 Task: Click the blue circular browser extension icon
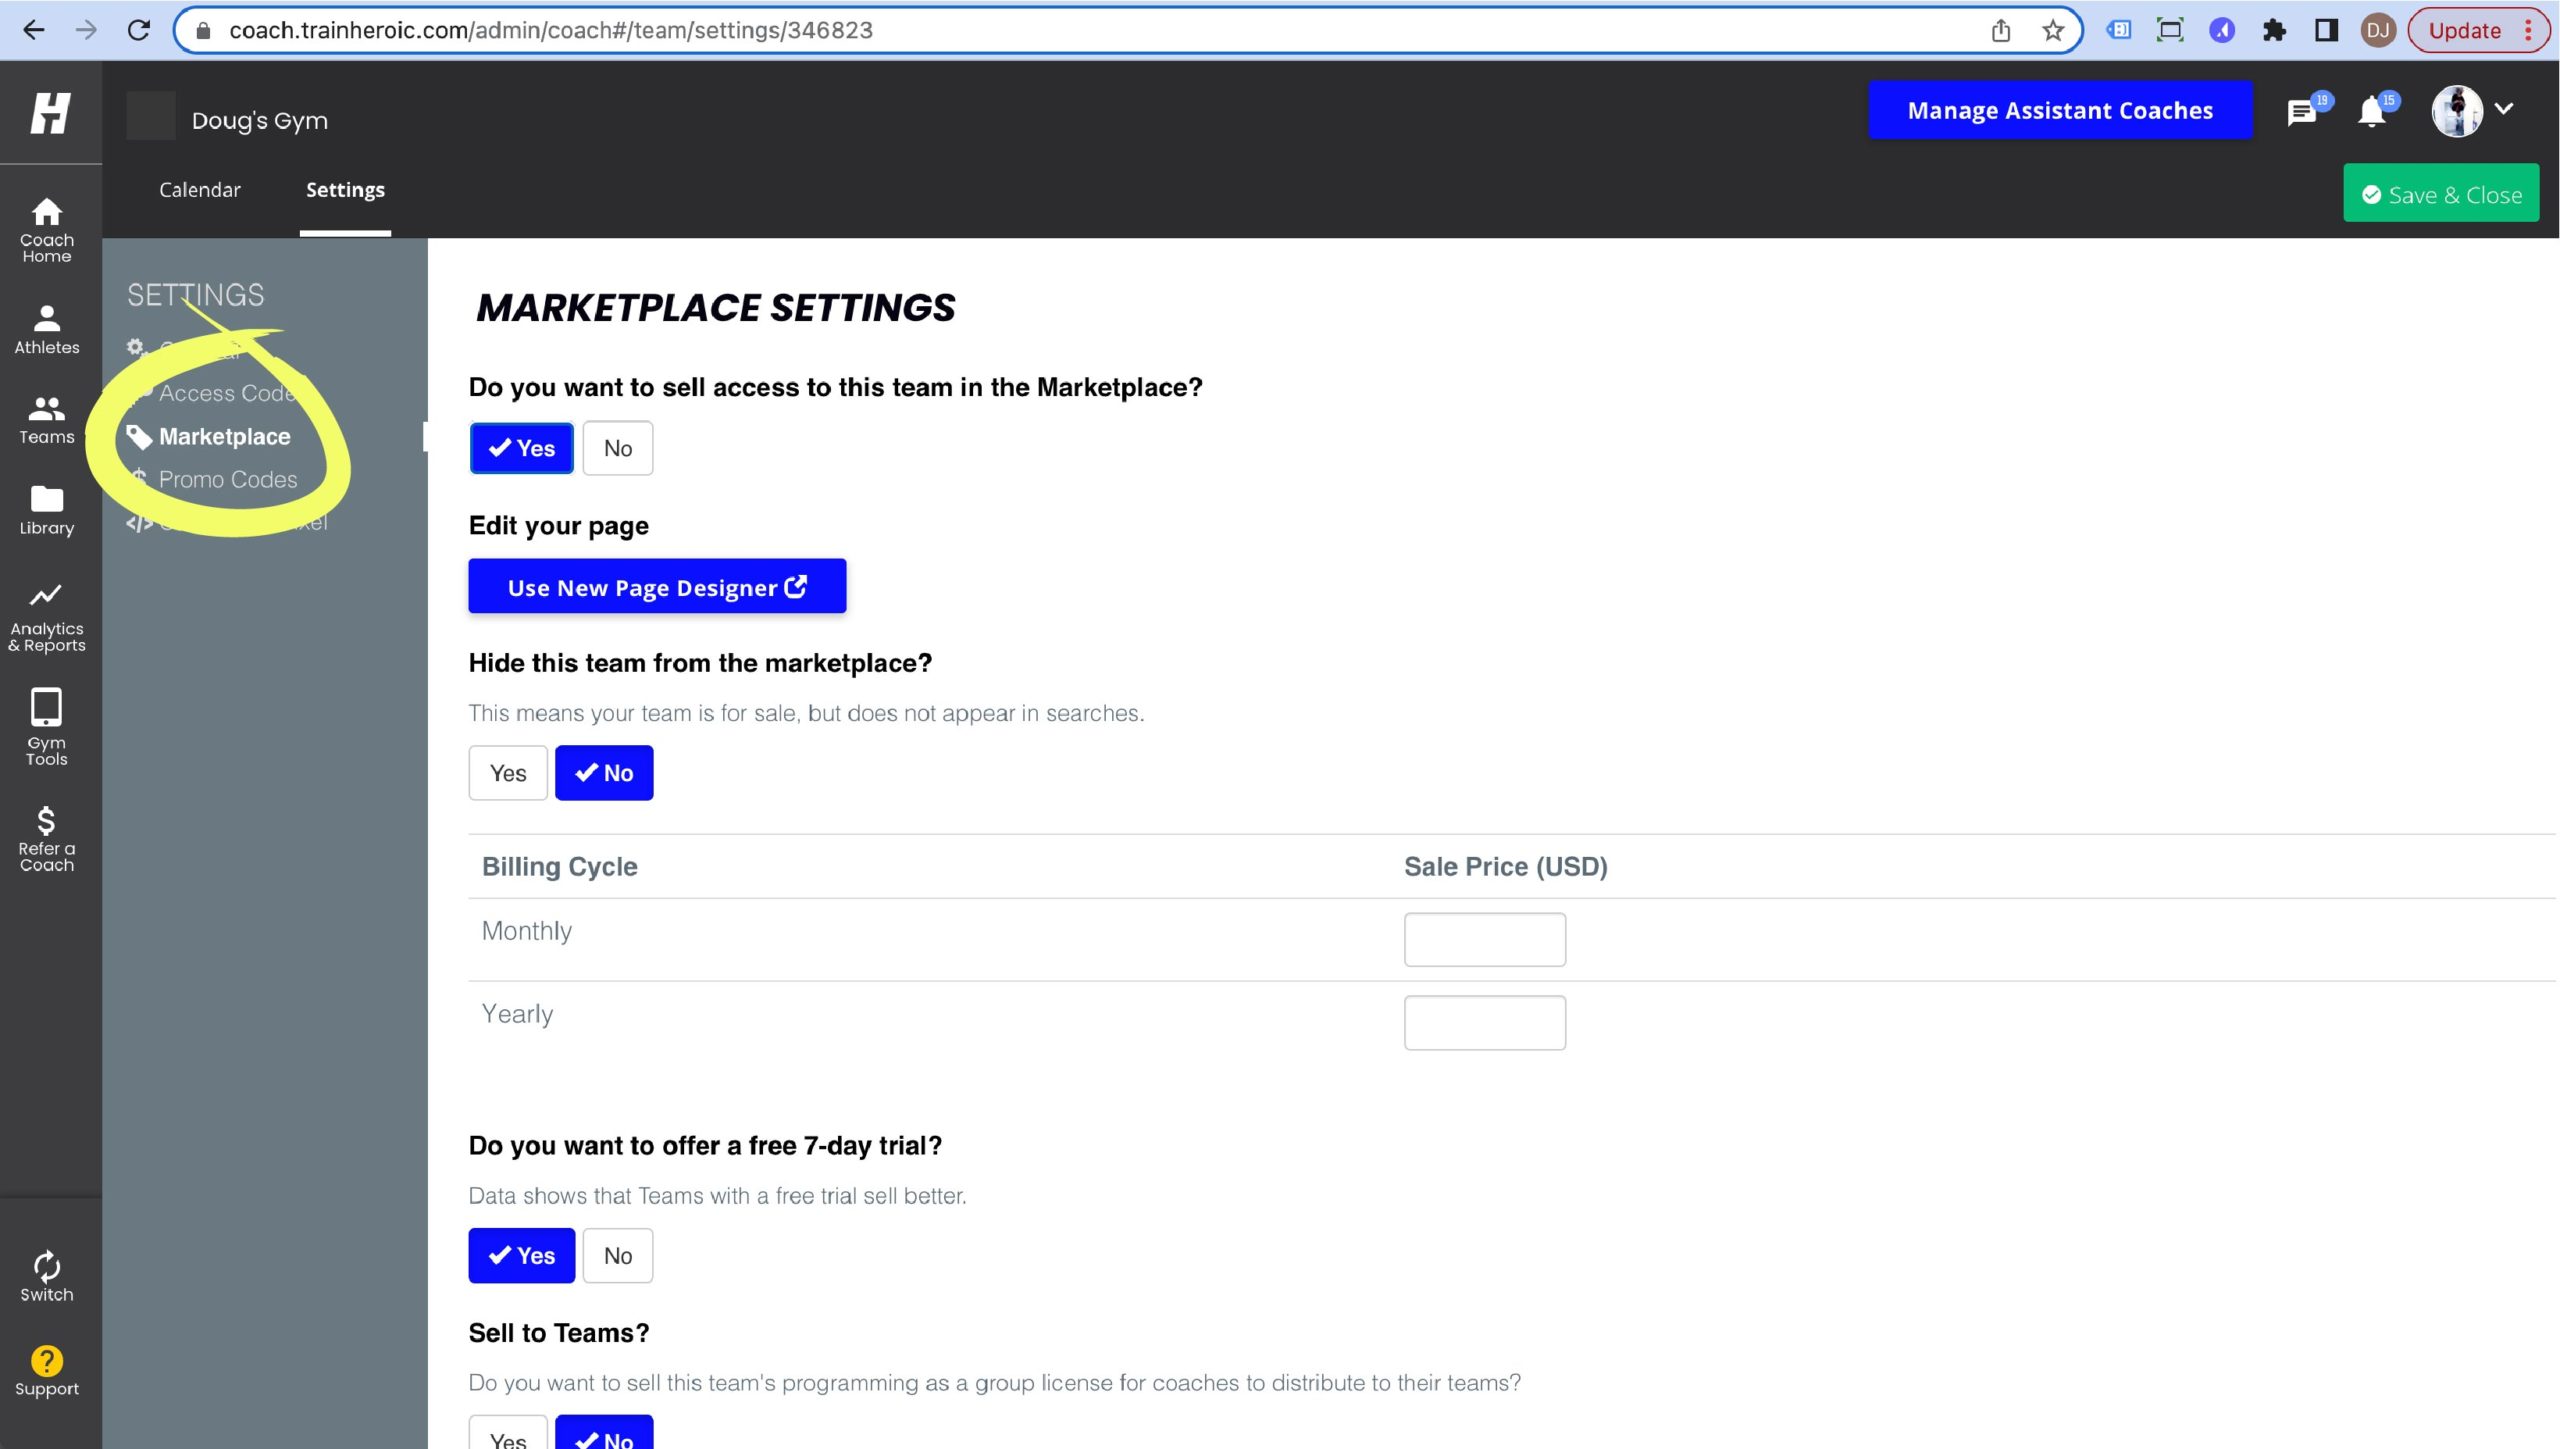(2222, 30)
